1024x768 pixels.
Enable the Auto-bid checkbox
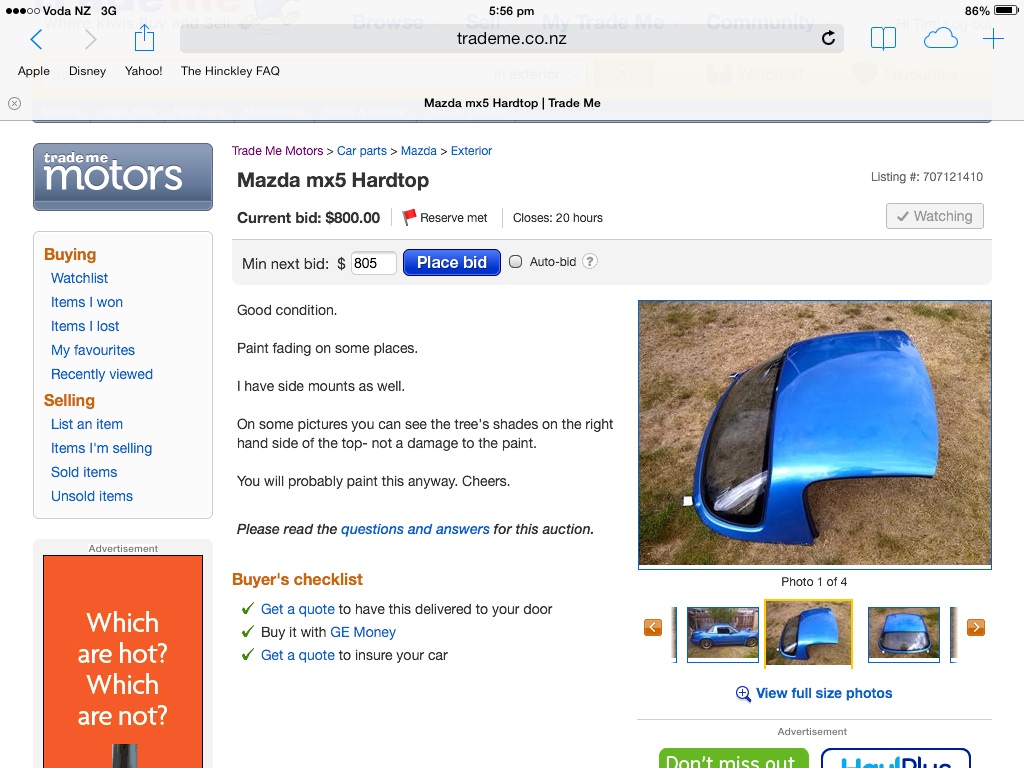(x=515, y=262)
